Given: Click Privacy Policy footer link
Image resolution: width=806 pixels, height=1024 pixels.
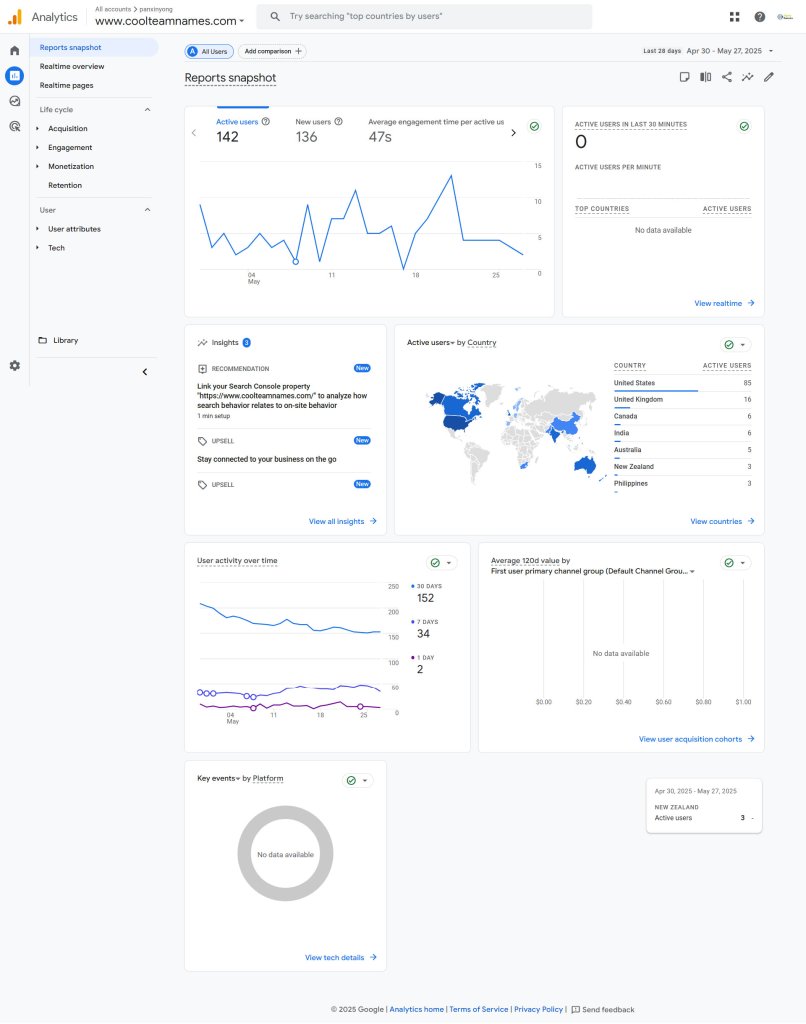Looking at the screenshot, I should (538, 1009).
